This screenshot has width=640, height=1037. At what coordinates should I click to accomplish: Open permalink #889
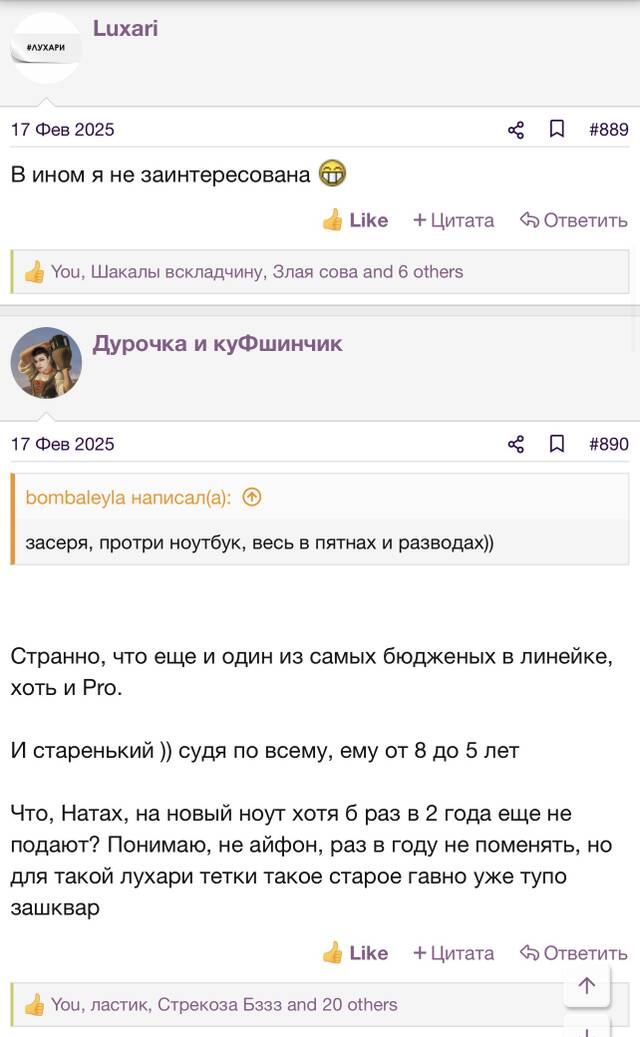coord(609,130)
